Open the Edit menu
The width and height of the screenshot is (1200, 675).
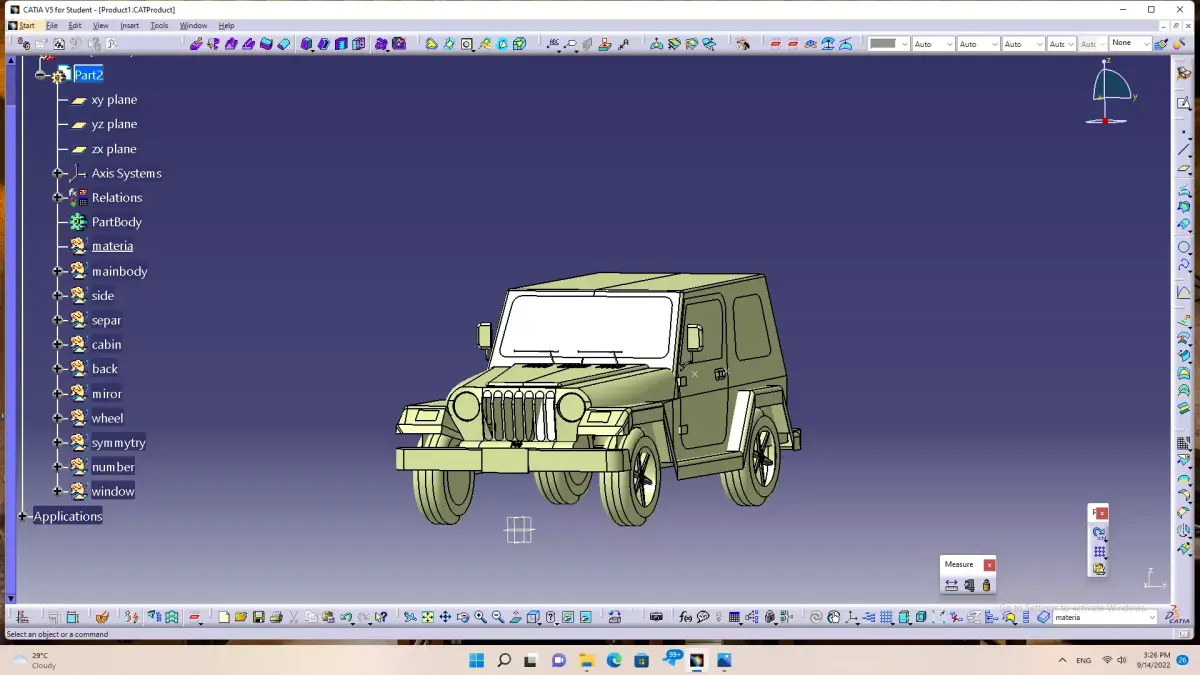(75, 25)
